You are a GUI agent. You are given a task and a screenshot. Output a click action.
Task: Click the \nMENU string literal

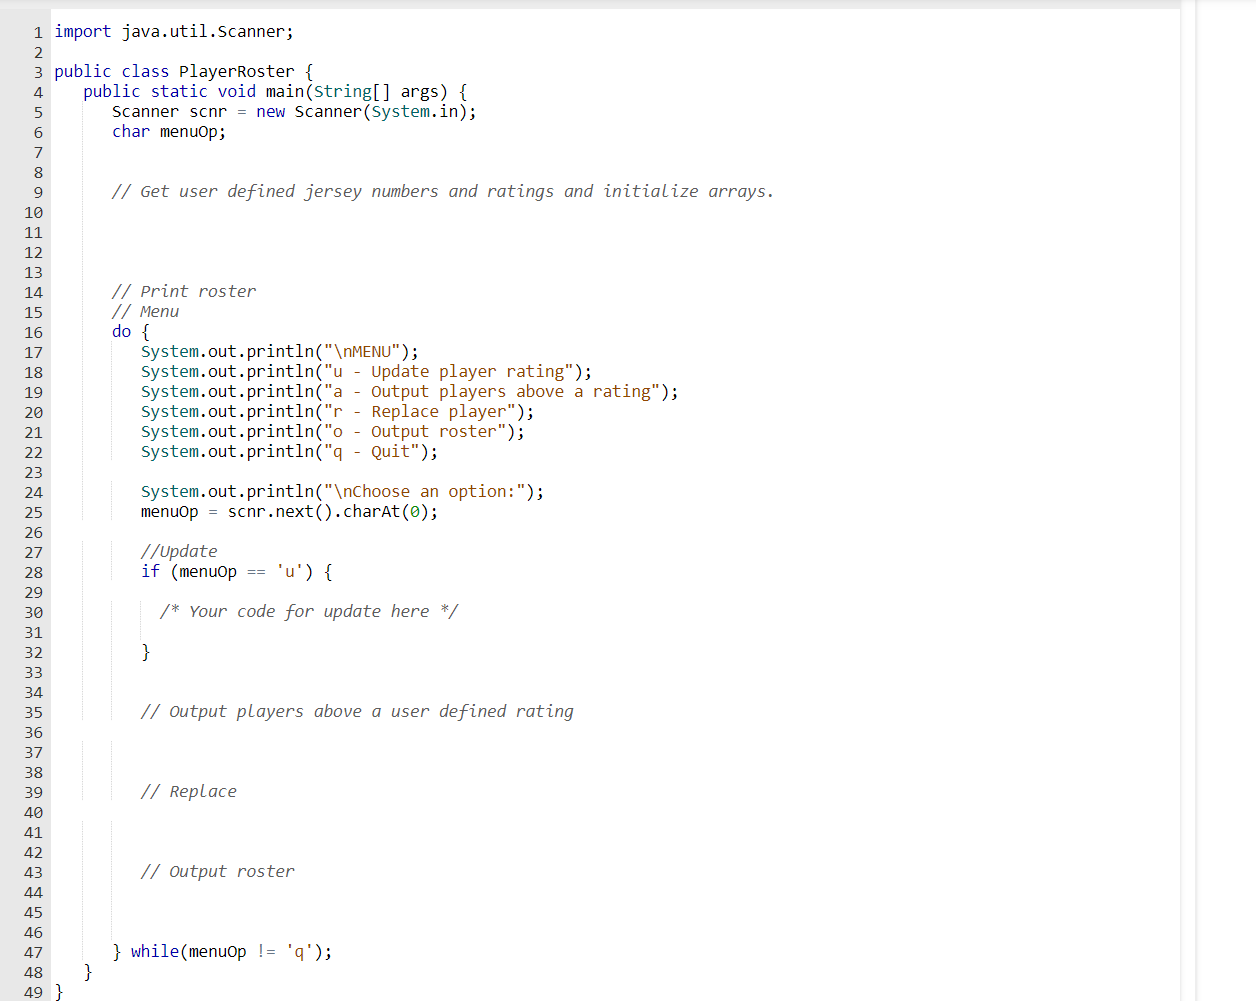tap(372, 351)
